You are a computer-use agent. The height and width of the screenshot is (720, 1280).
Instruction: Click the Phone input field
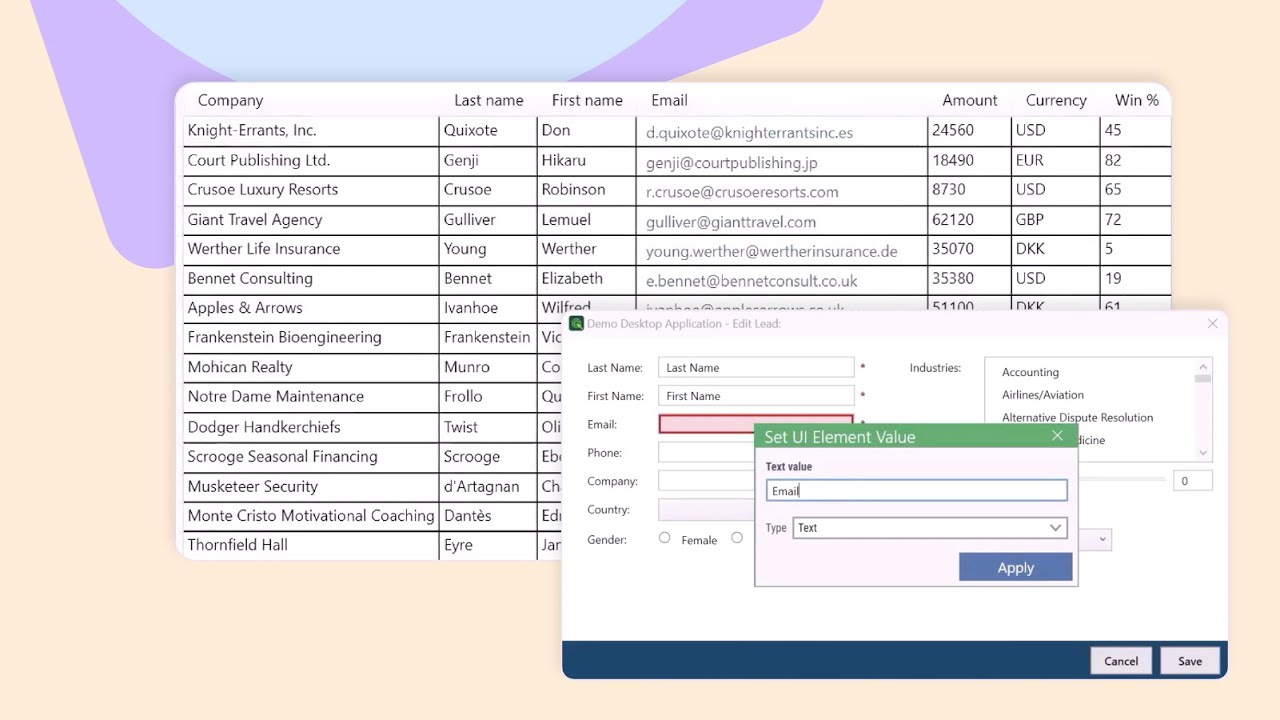706,453
